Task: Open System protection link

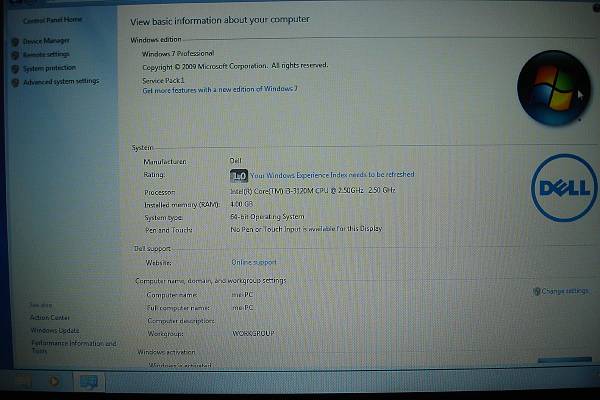Action: (49, 68)
